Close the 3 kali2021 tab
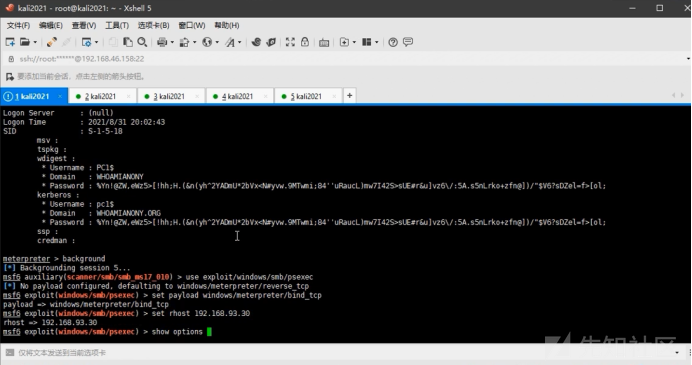Image resolution: width=692 pixels, height=365 pixels. point(197,96)
